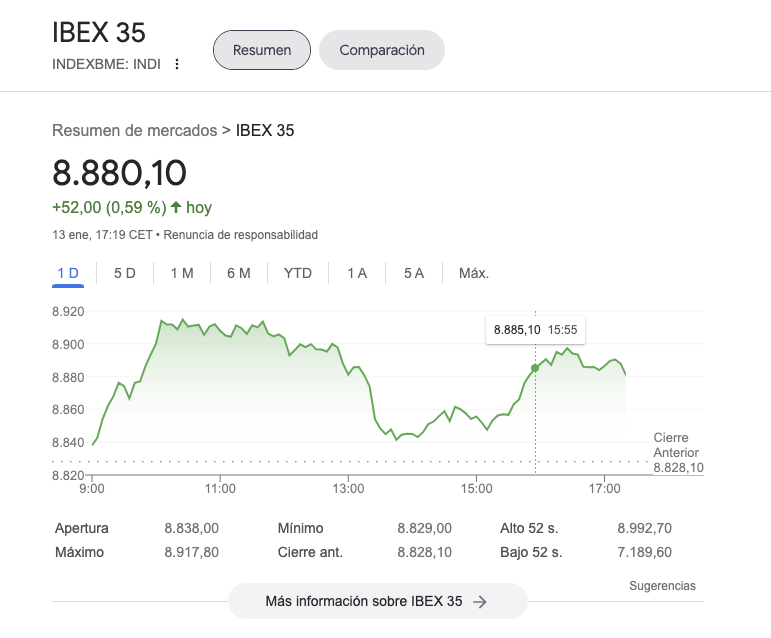The image size is (771, 638).
Task: Open the three-dot options menu beside INDEXBME: INDI
Action: point(177,64)
